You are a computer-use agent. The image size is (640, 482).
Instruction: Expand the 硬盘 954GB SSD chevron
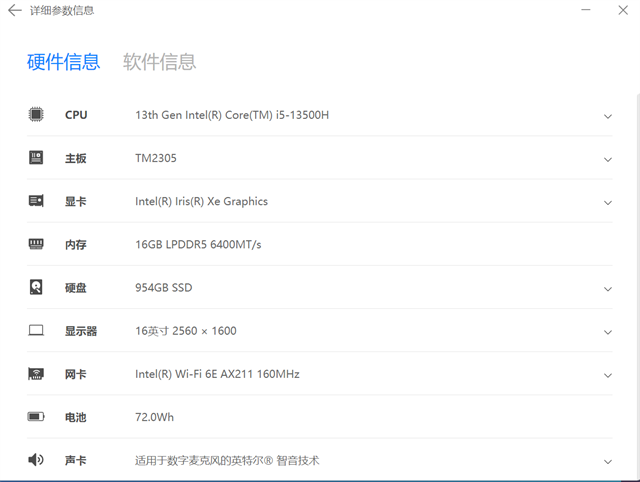point(608,289)
